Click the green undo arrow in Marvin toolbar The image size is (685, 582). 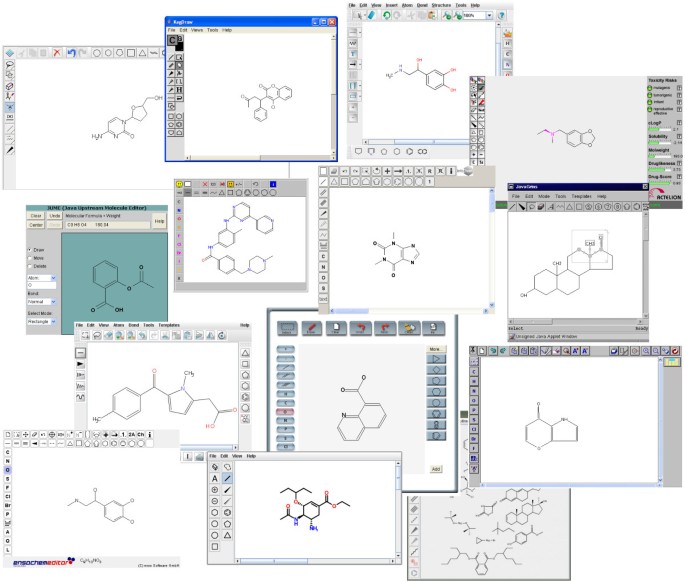tap(387, 15)
